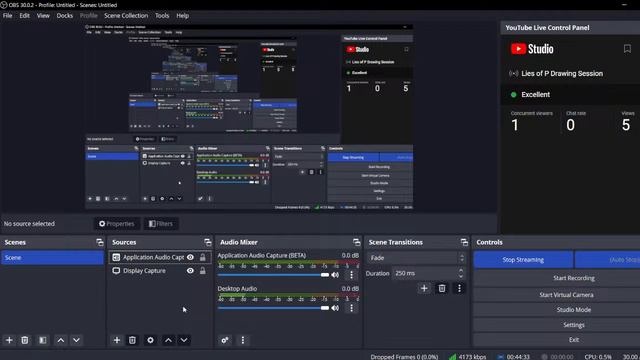Mute Desktop Audio speaker icon
Image resolution: width=640 pixels, height=360 pixels.
(x=335, y=308)
